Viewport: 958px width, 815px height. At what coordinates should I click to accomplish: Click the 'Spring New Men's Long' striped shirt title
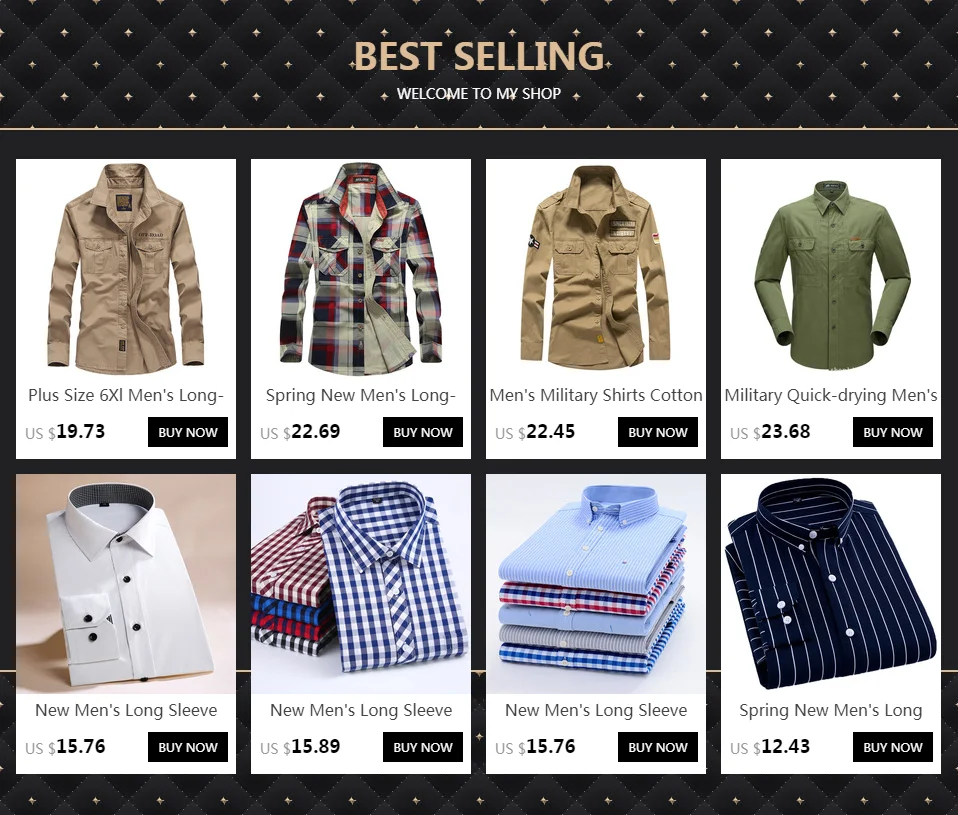(x=831, y=711)
